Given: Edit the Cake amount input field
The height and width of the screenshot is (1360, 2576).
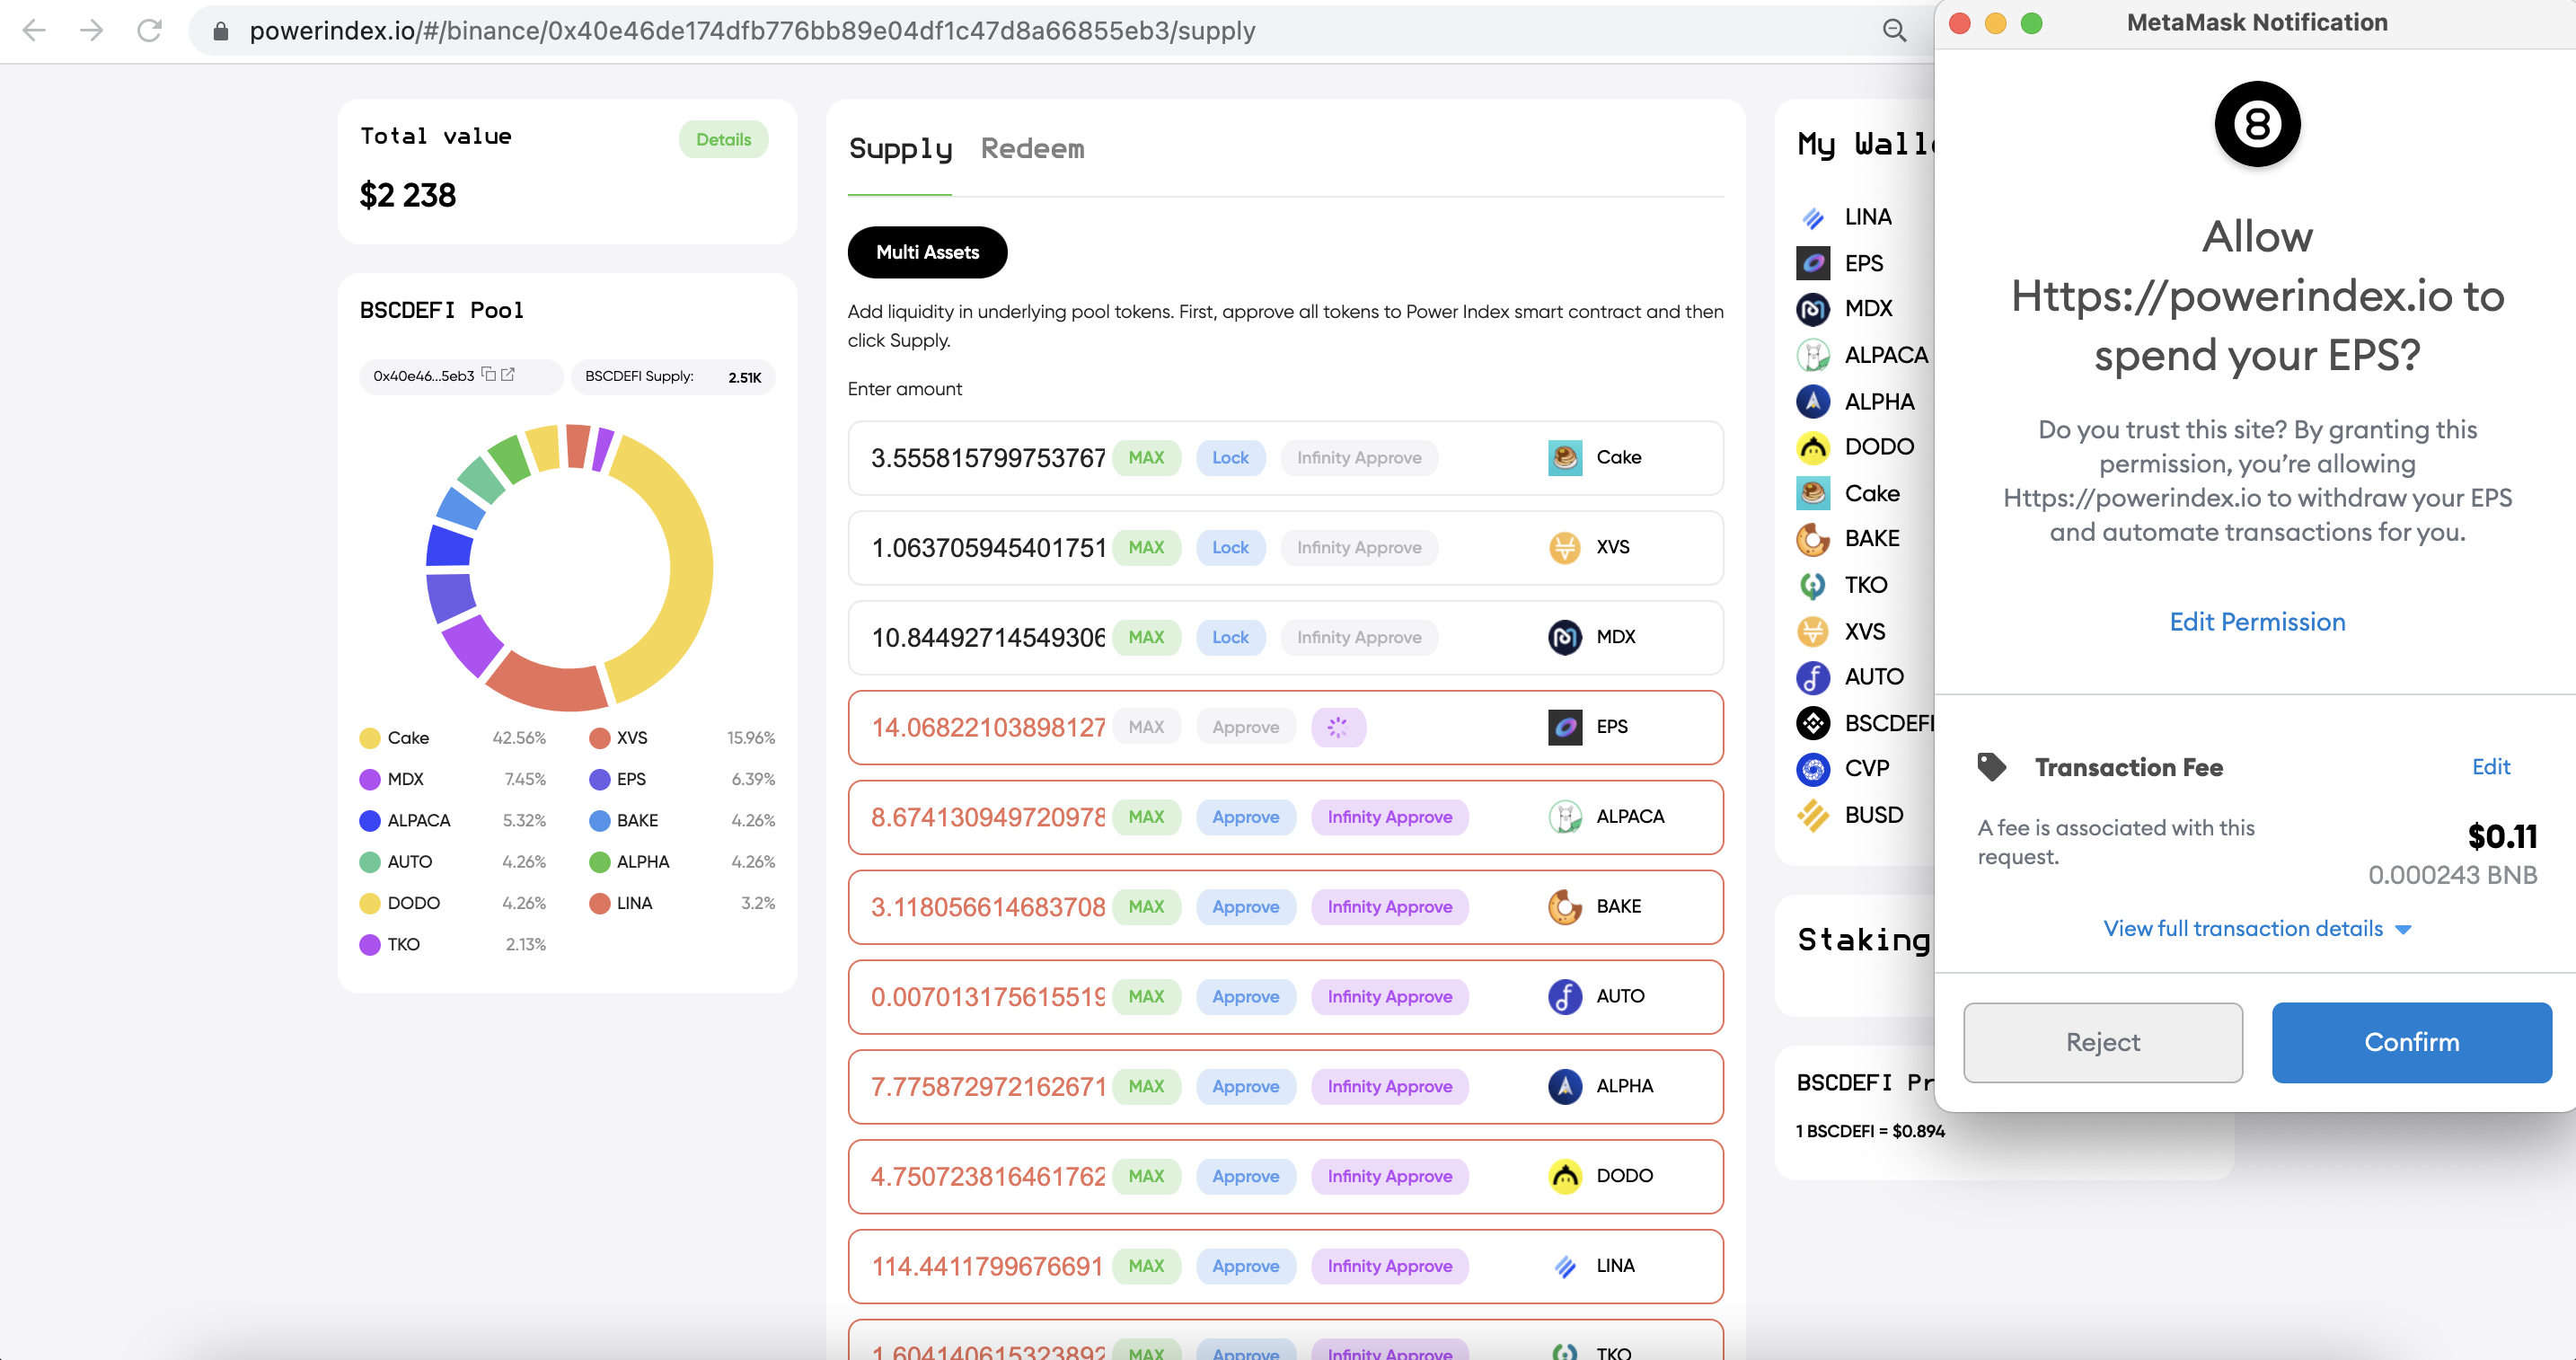Looking at the screenshot, I should 987,458.
